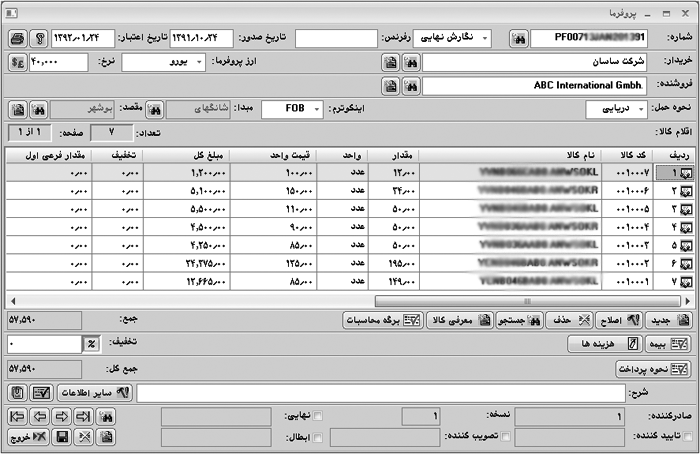Click the binoculars search next to proforma number
Viewport: 700px width, 454px height.
point(517,39)
